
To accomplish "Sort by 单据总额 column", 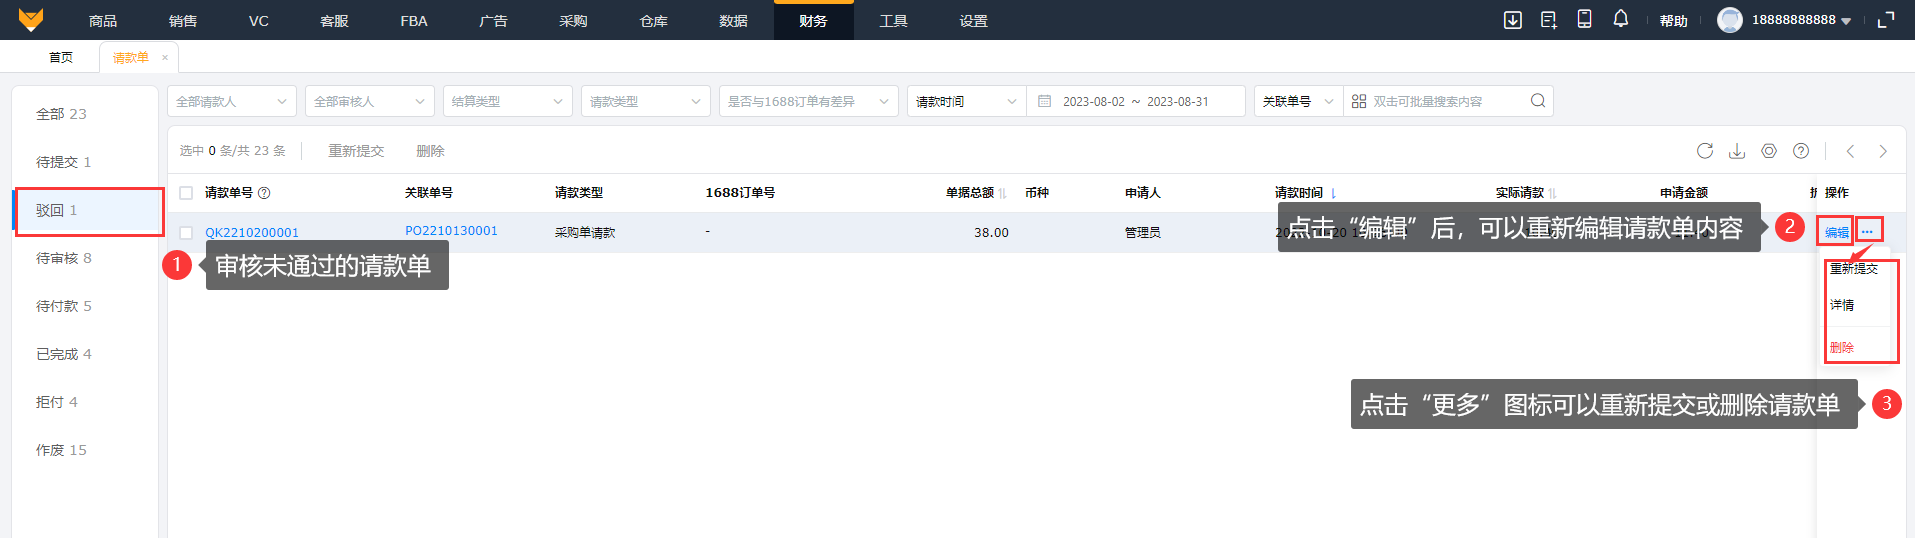I will [x=1002, y=193].
